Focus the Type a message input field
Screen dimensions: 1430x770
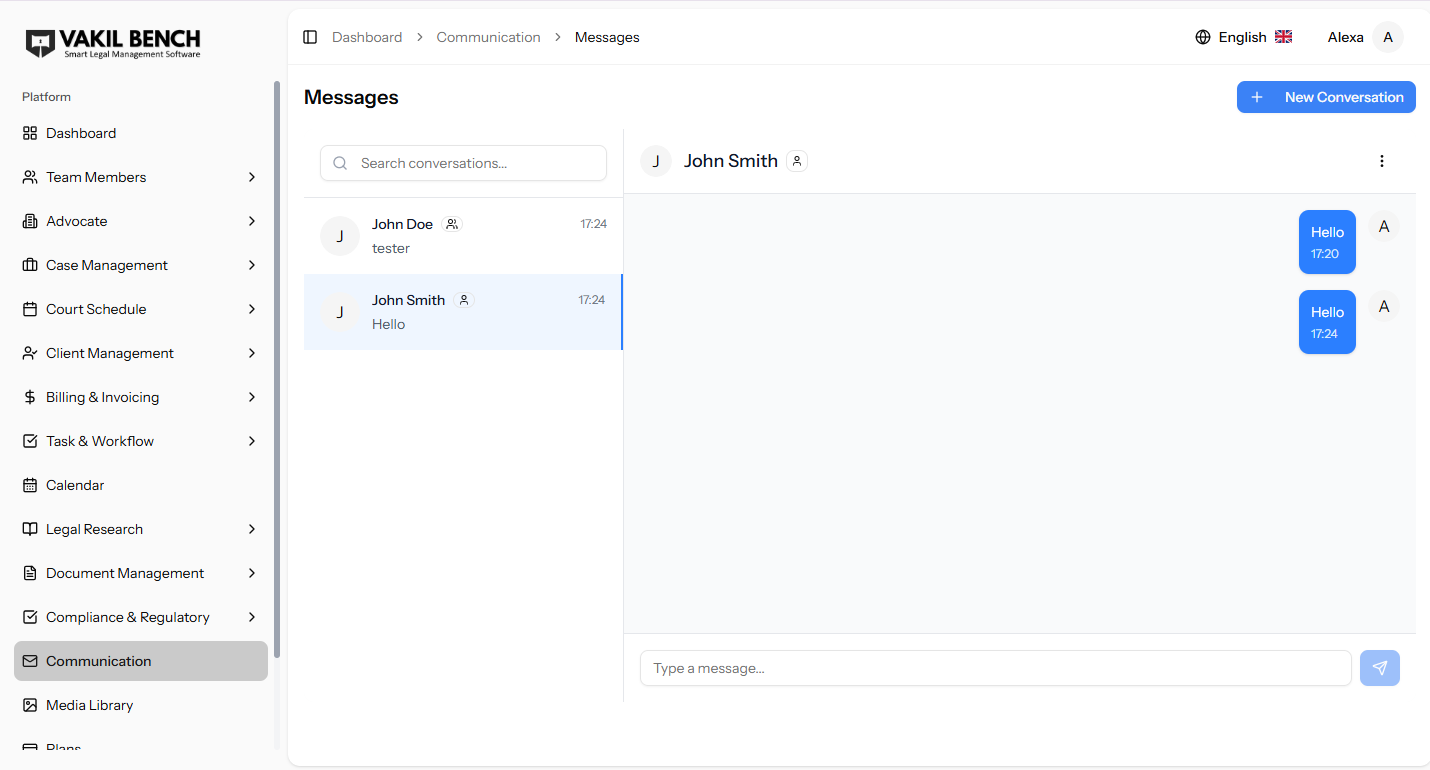(x=995, y=668)
